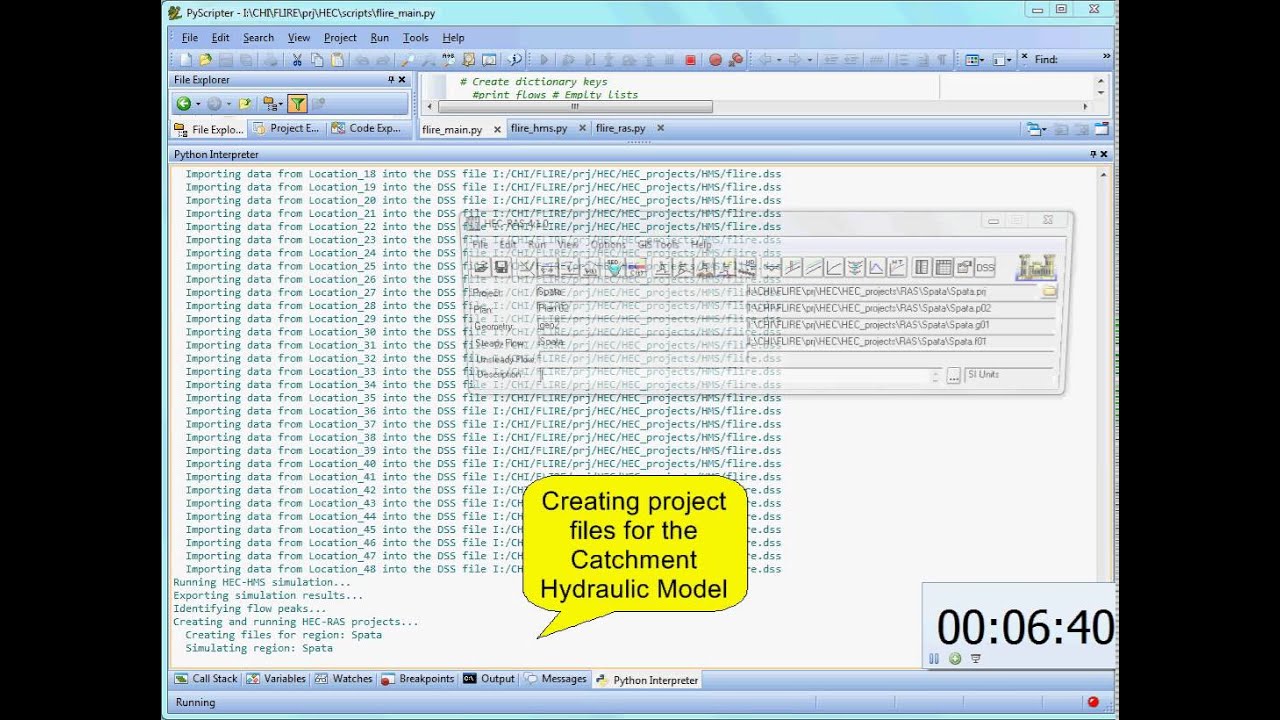Open the View menu in PyScripter
1280x720 pixels.
point(299,37)
